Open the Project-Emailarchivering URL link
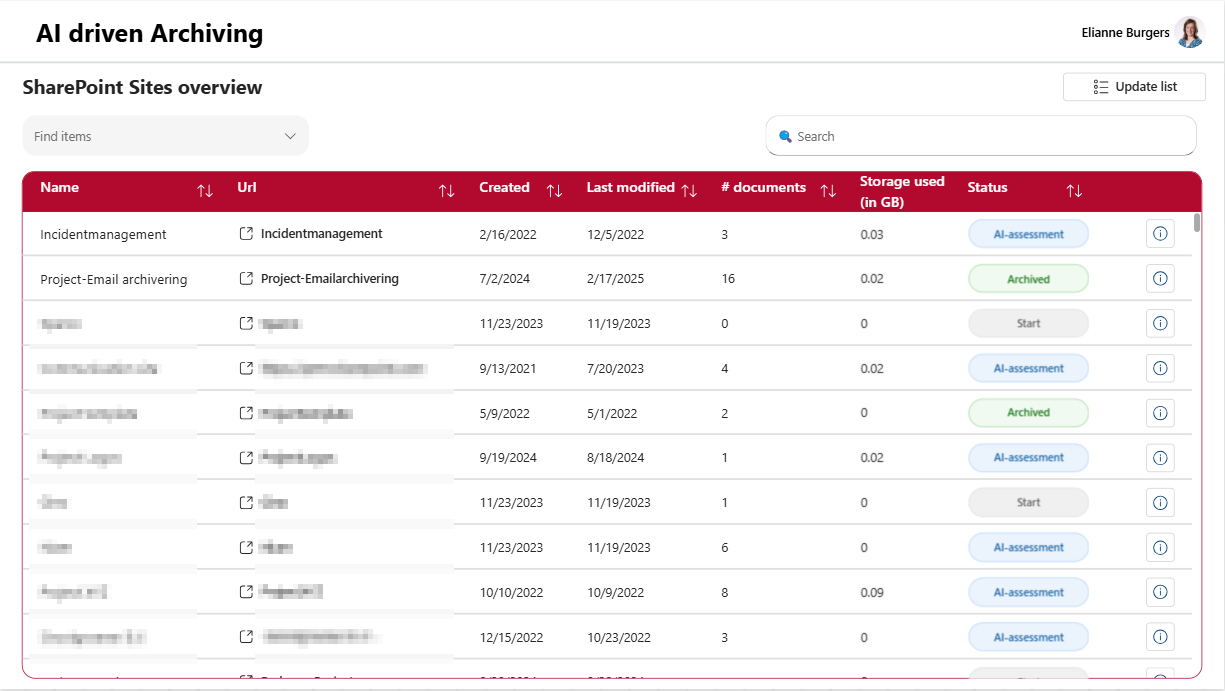 [x=329, y=279]
